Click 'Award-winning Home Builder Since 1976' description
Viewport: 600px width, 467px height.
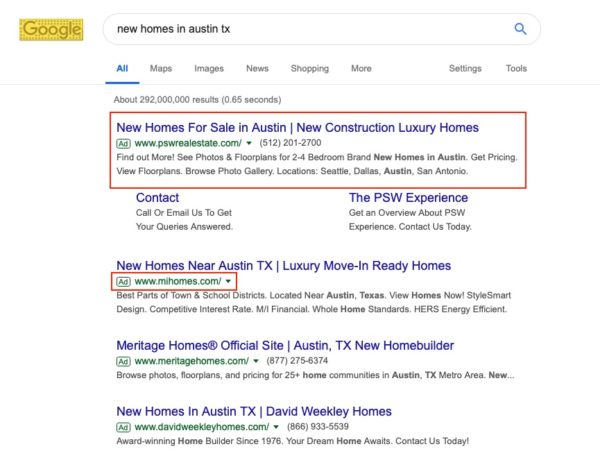click(x=293, y=441)
